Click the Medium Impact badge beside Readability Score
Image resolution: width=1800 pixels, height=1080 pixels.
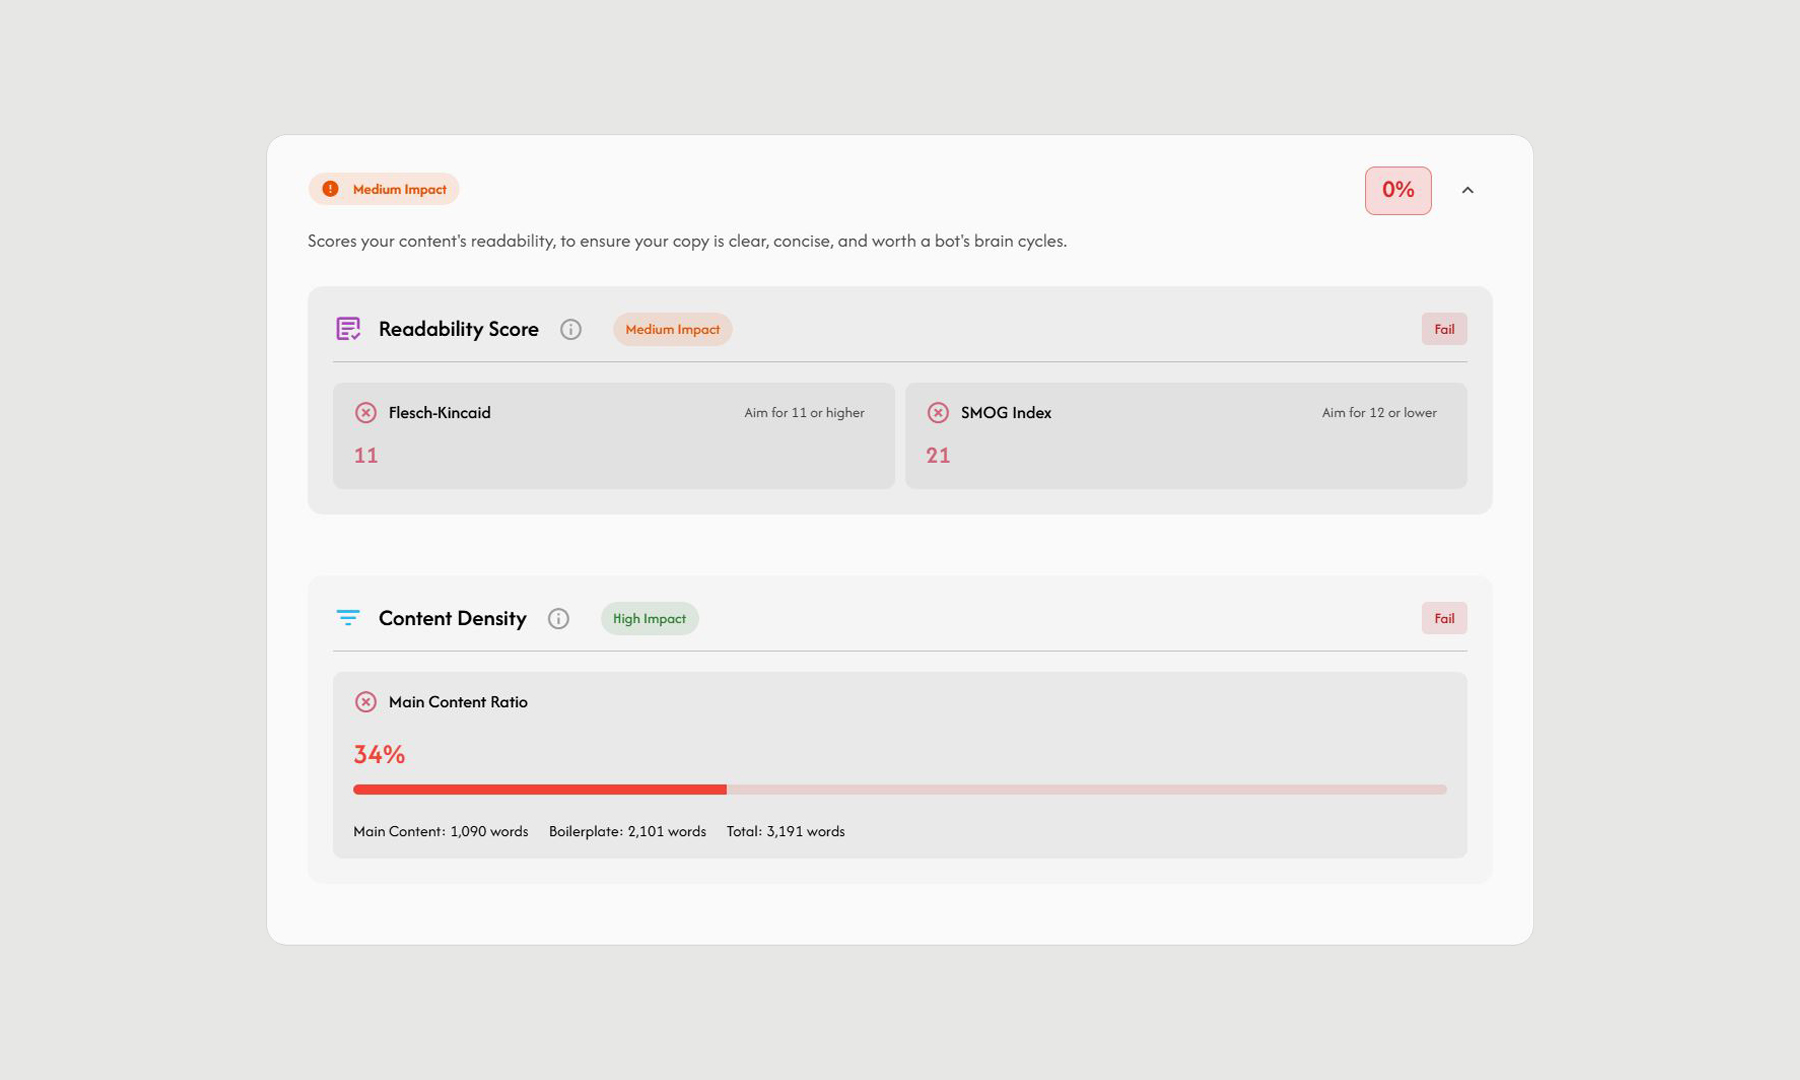point(672,329)
